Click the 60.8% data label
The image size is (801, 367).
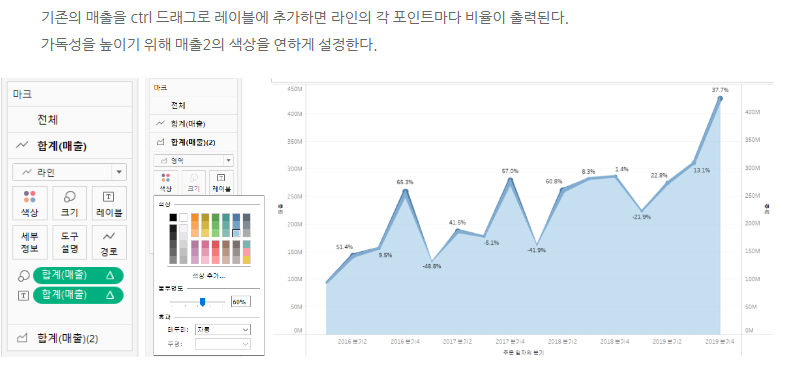point(554,181)
